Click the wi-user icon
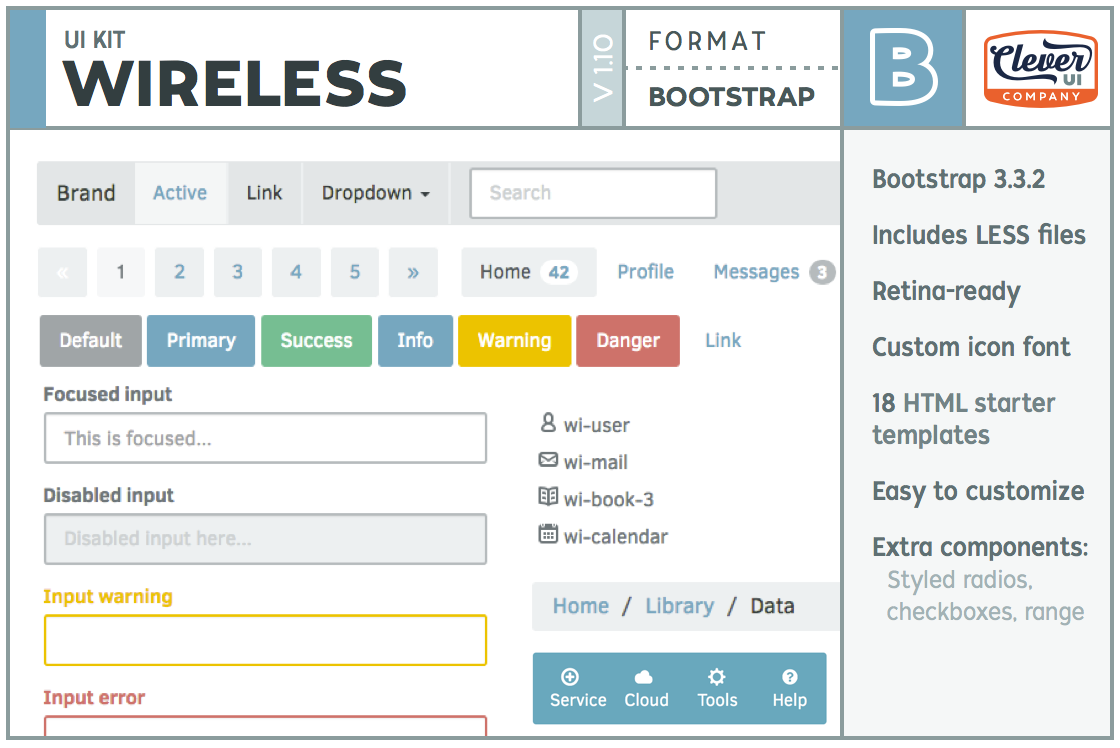This screenshot has width=1120, height=748. pyautogui.click(x=548, y=423)
